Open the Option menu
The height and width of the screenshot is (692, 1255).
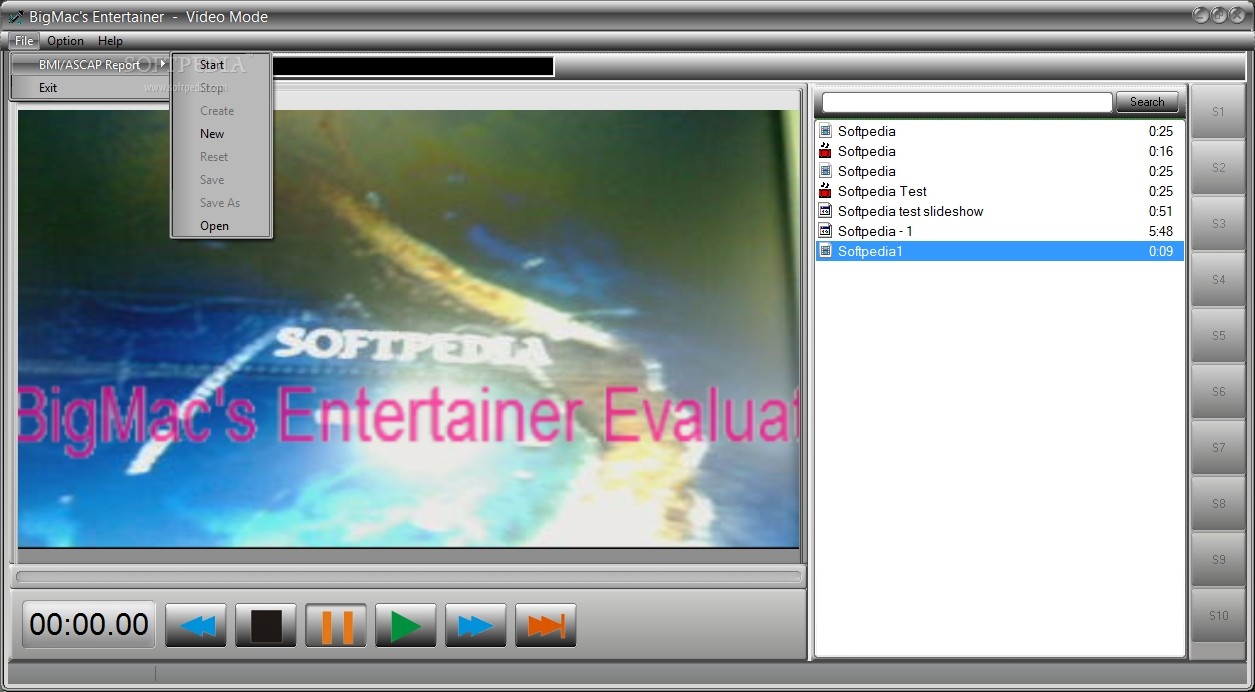(x=66, y=41)
